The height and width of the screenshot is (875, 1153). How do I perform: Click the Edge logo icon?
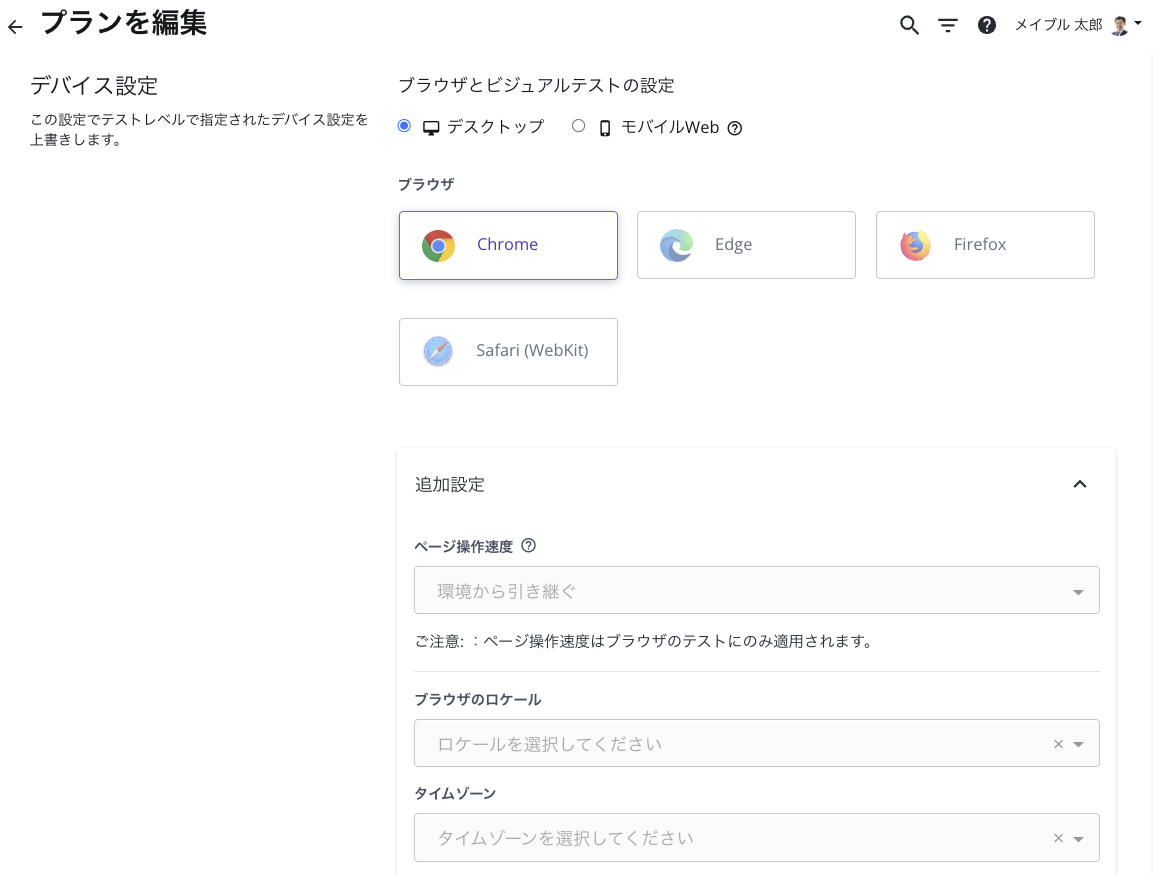coord(677,246)
